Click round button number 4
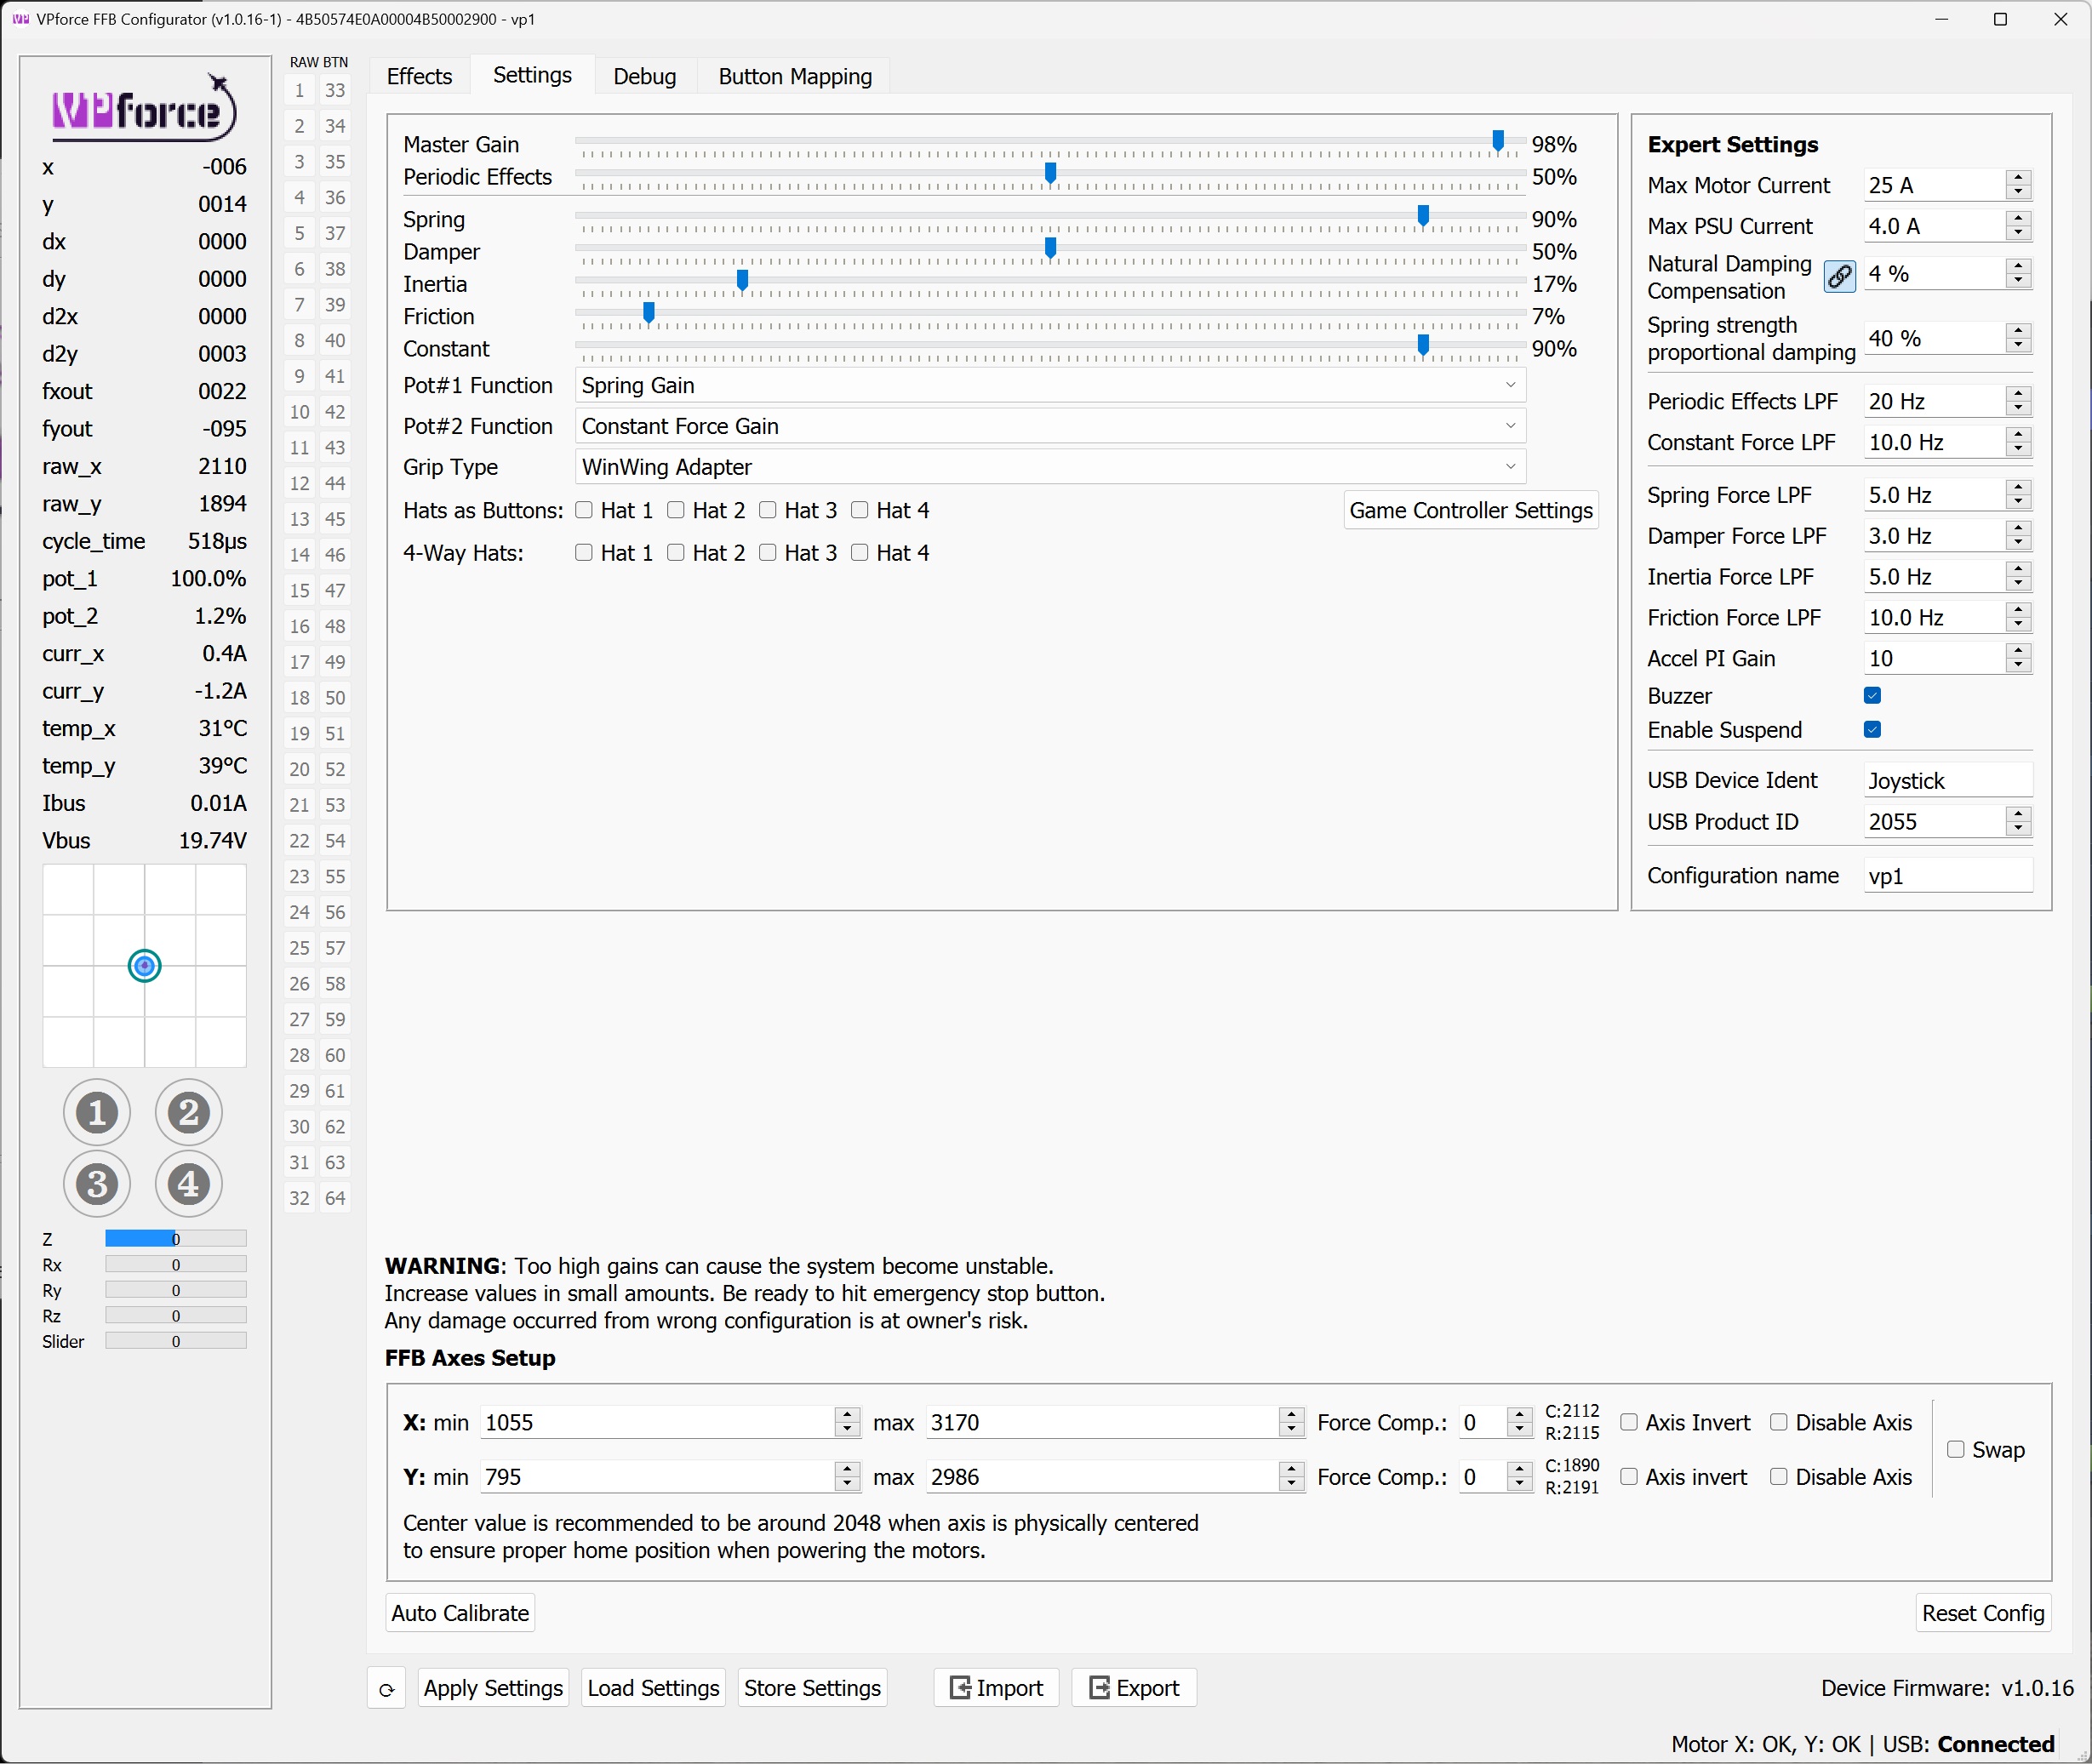This screenshot has width=2092, height=1764. (188, 1184)
